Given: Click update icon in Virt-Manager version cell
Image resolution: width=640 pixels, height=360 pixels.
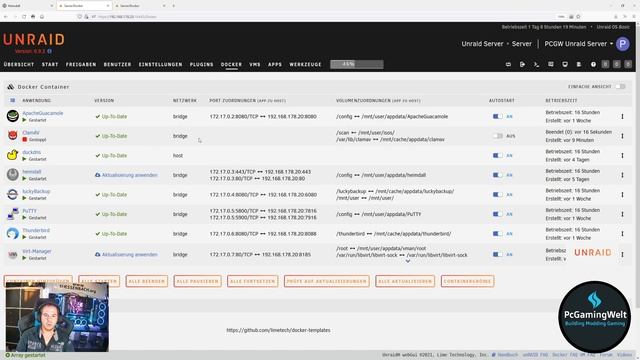Looking at the screenshot, I should 98,254.
